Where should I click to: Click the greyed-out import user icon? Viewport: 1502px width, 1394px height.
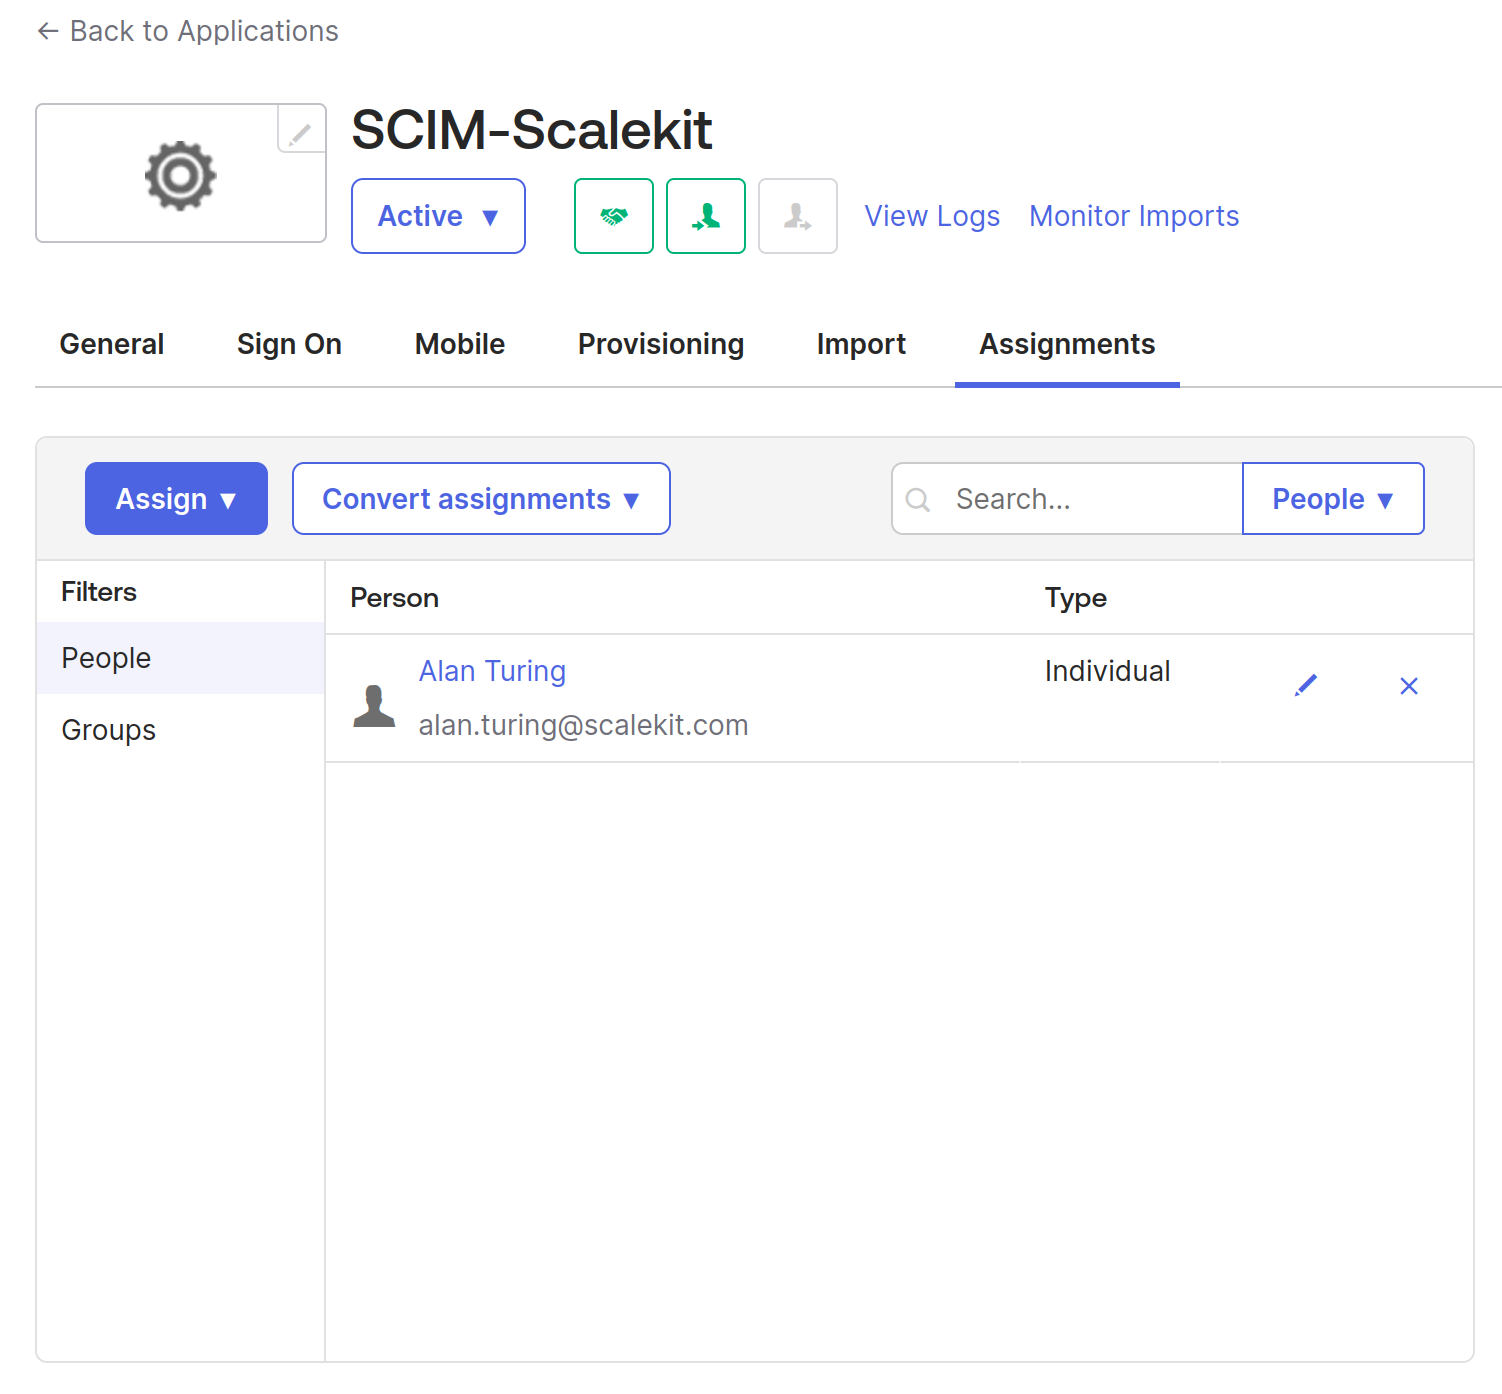(798, 216)
